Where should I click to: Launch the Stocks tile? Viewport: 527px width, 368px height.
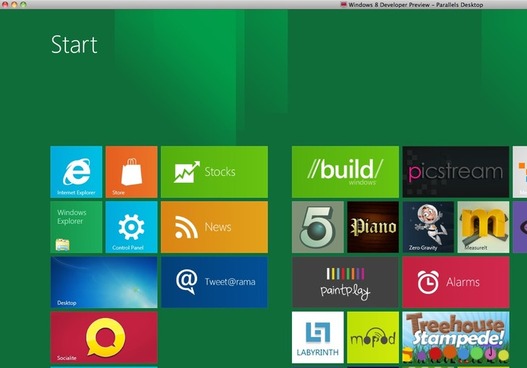click(x=214, y=172)
